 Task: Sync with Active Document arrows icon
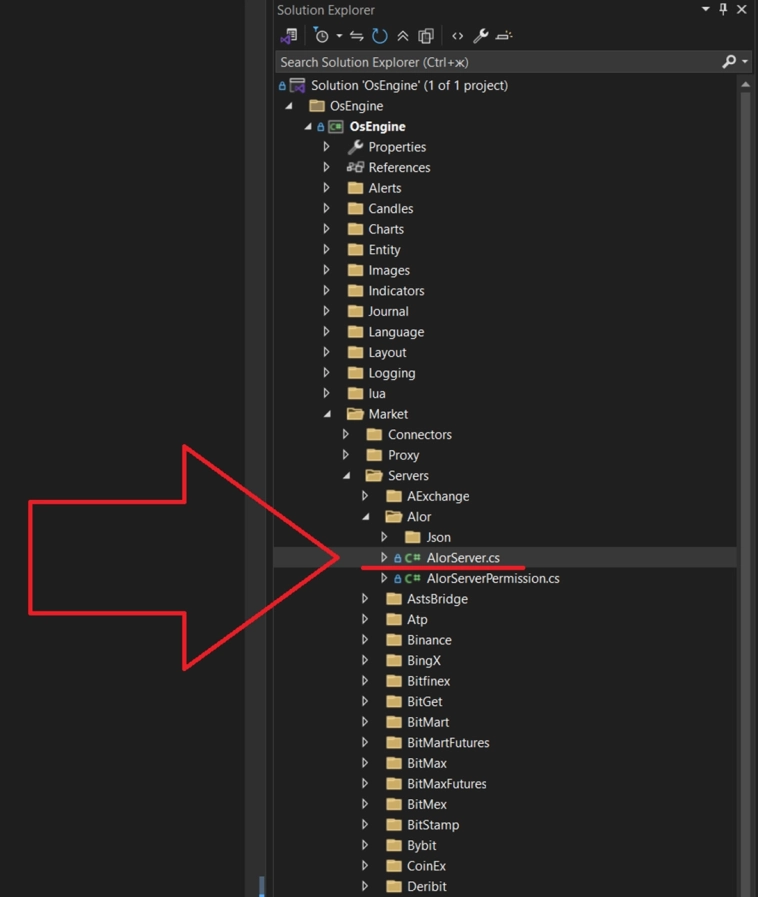pyautogui.click(x=357, y=36)
